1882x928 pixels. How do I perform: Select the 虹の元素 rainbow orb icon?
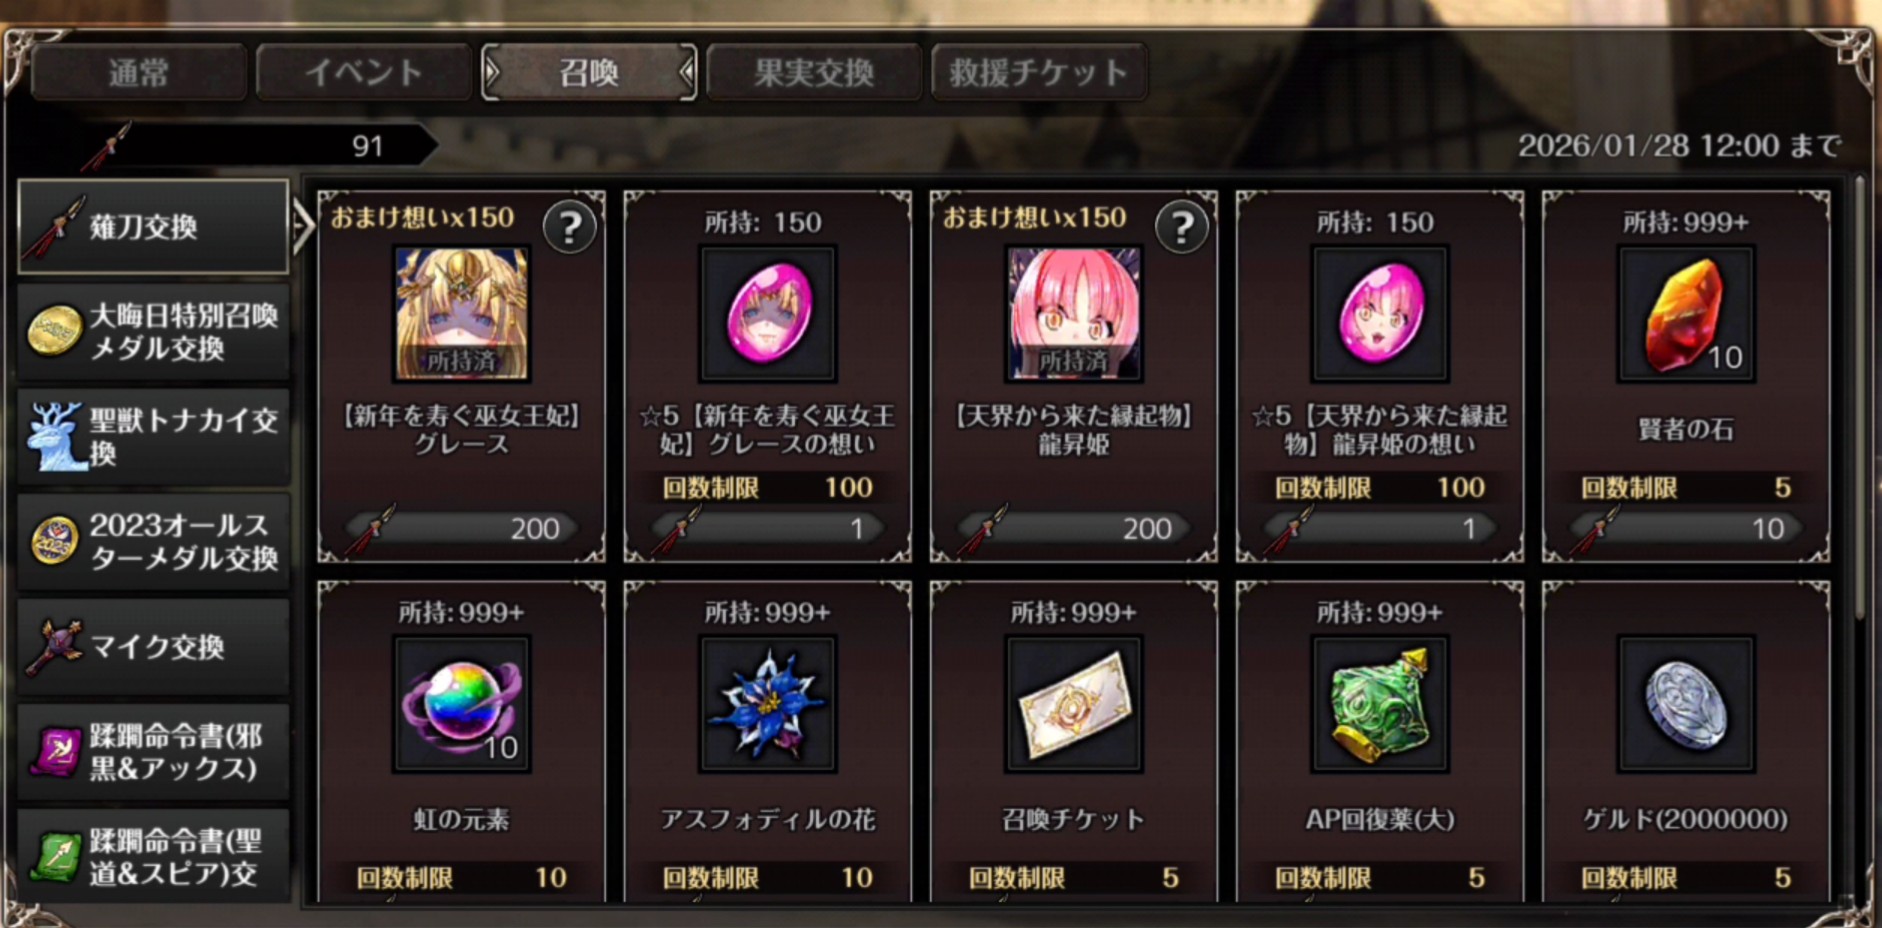[x=462, y=705]
